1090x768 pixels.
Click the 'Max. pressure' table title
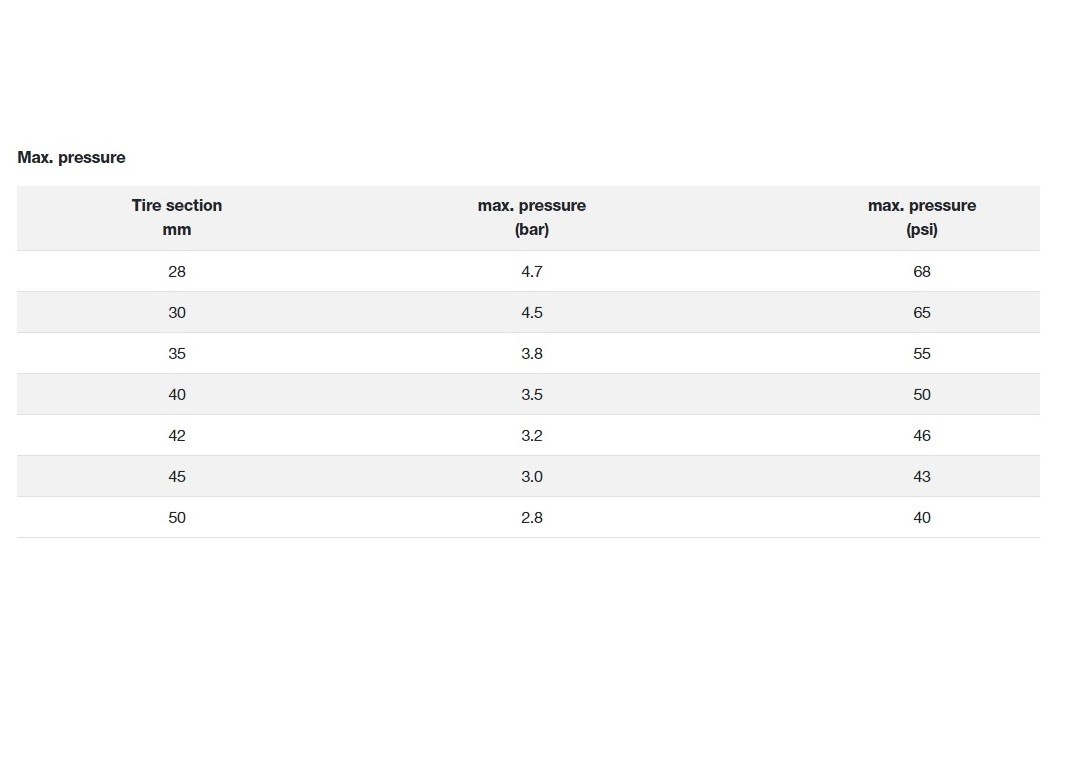(71, 157)
